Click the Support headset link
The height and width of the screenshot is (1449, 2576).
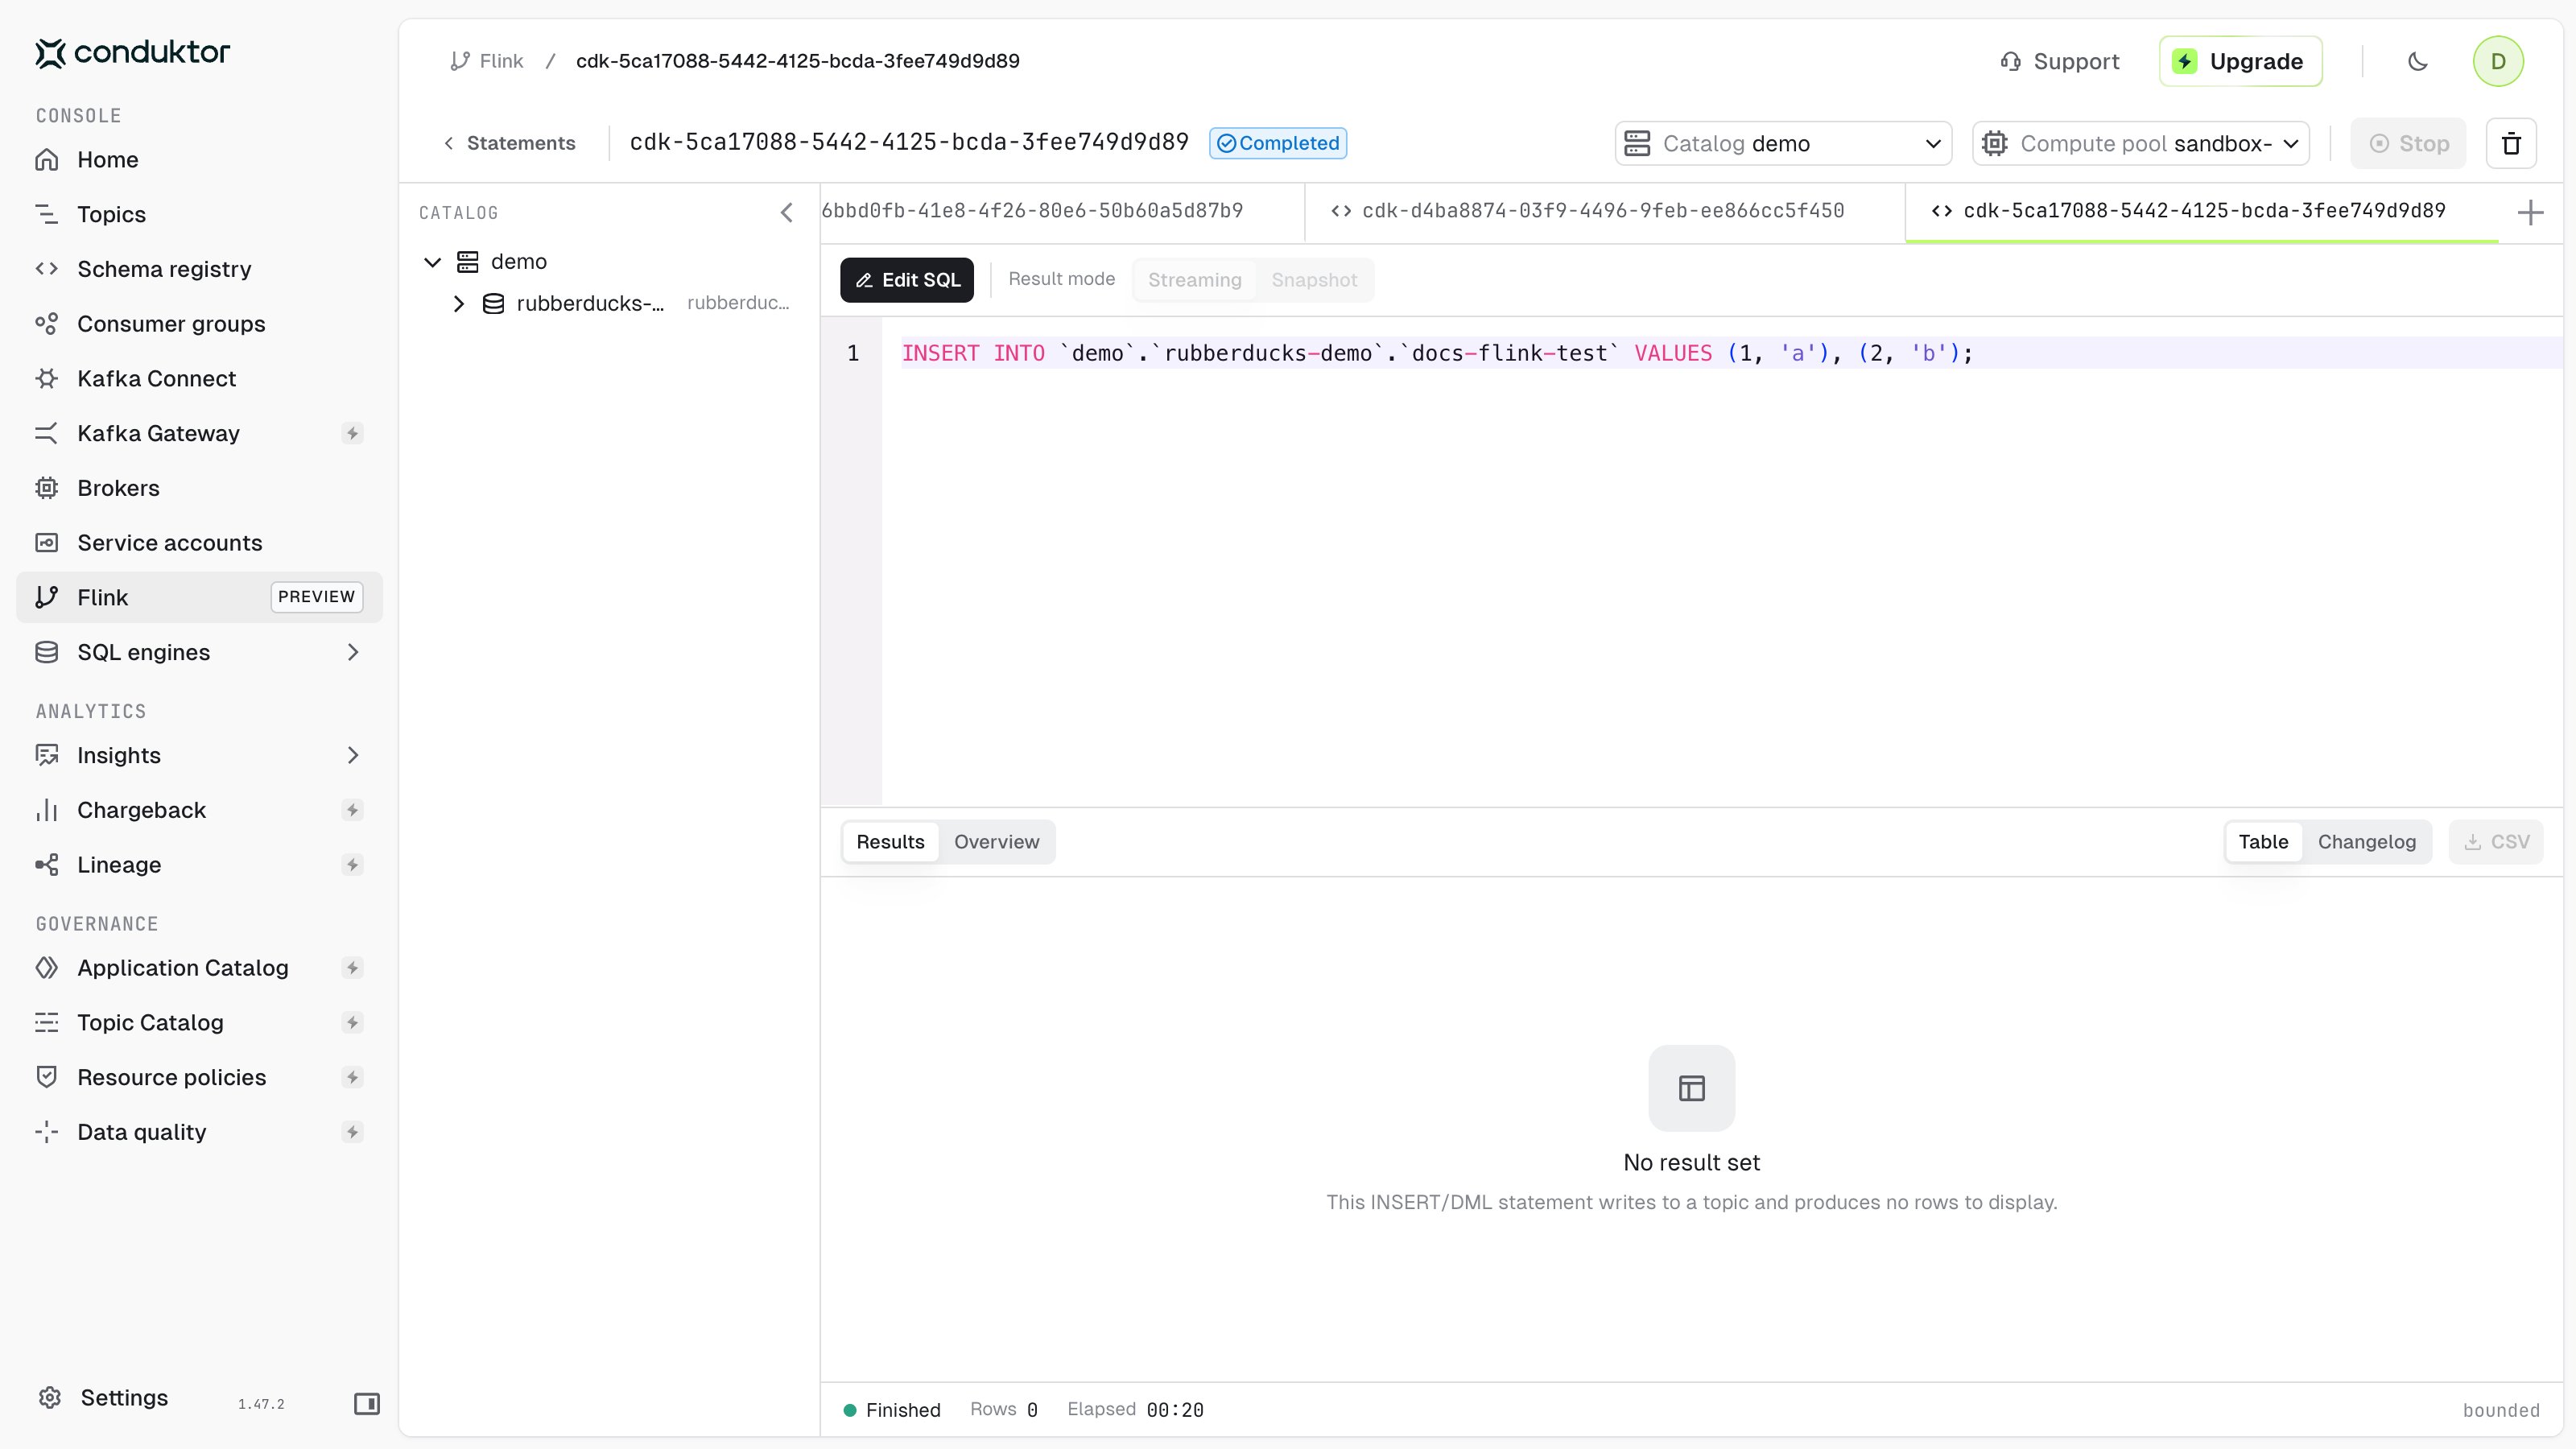tap(2059, 62)
